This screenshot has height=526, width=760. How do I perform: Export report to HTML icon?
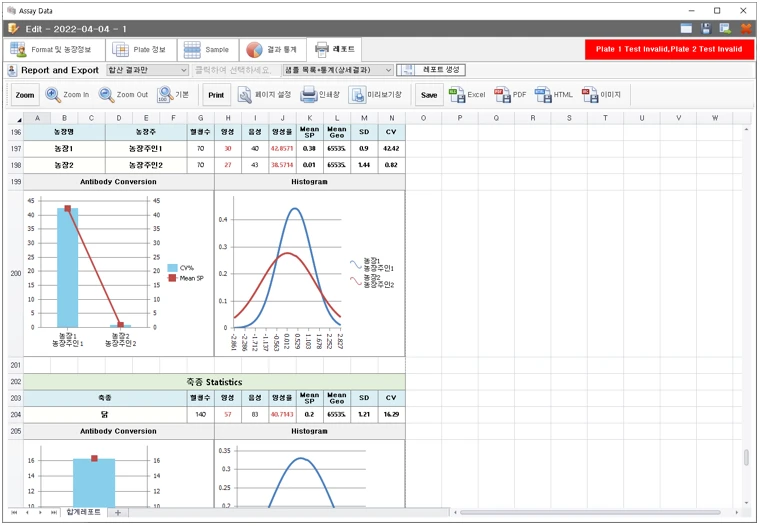click(x=543, y=95)
